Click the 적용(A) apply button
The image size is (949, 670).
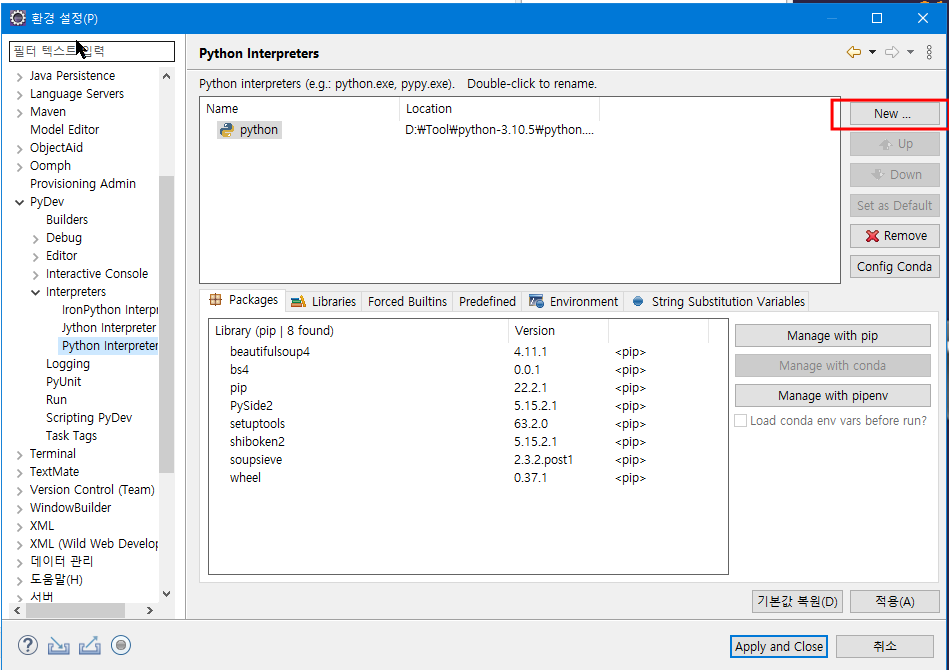pos(895,602)
